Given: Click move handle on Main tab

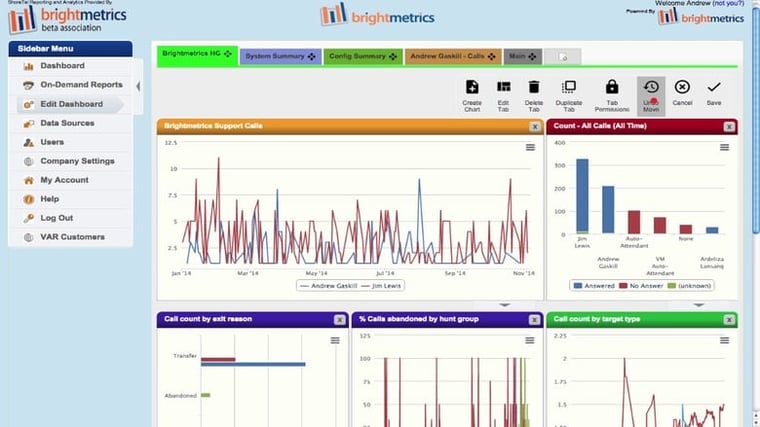Looking at the screenshot, I should coord(533,57).
